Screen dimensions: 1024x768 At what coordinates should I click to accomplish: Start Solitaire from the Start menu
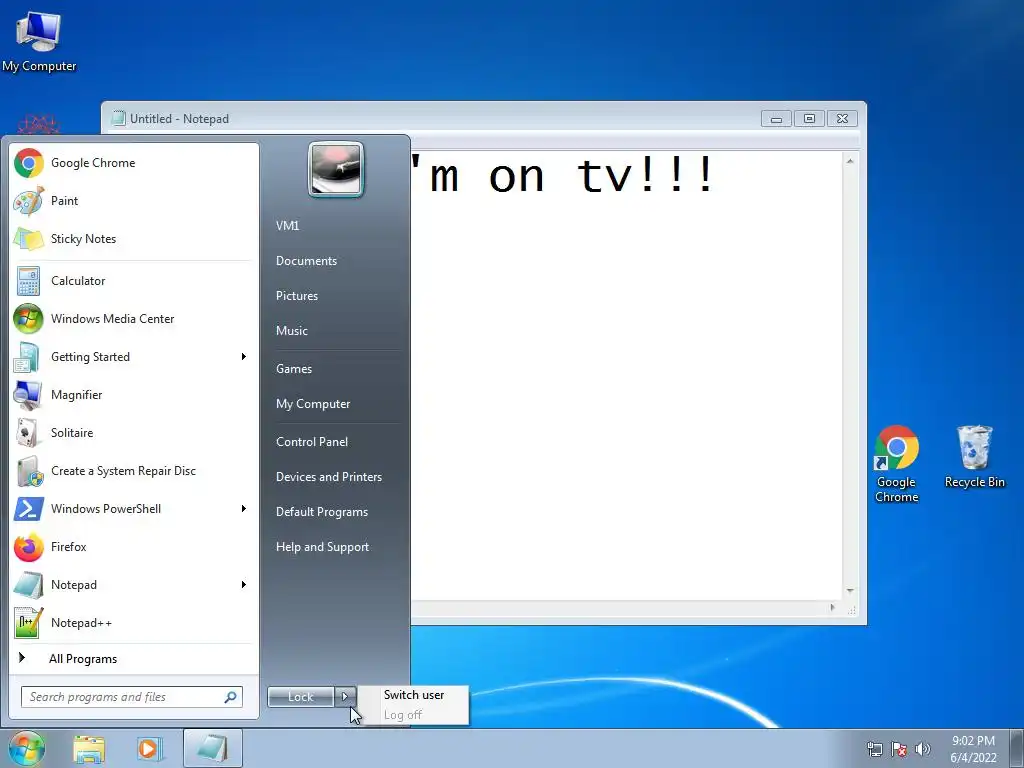[x=133, y=432]
